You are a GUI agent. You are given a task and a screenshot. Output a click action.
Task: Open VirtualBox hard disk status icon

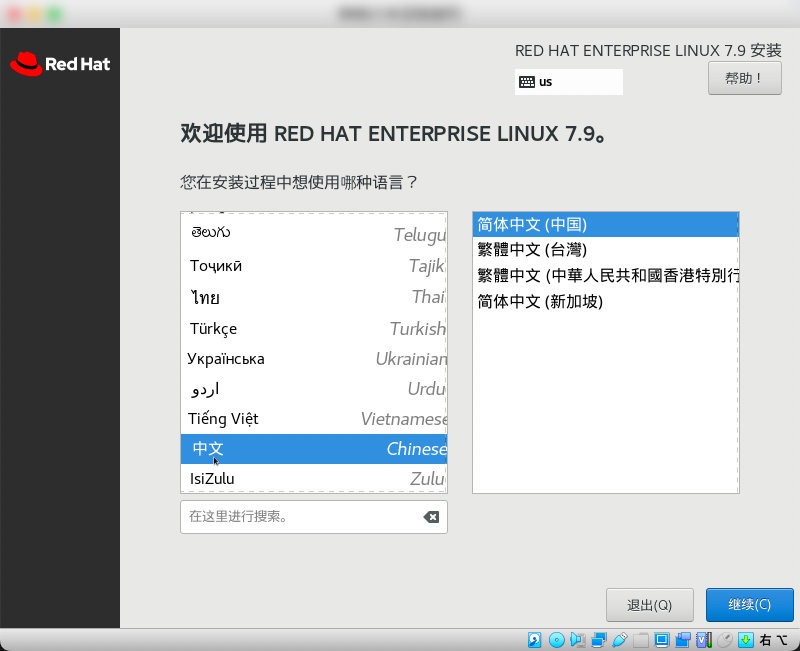pos(534,640)
